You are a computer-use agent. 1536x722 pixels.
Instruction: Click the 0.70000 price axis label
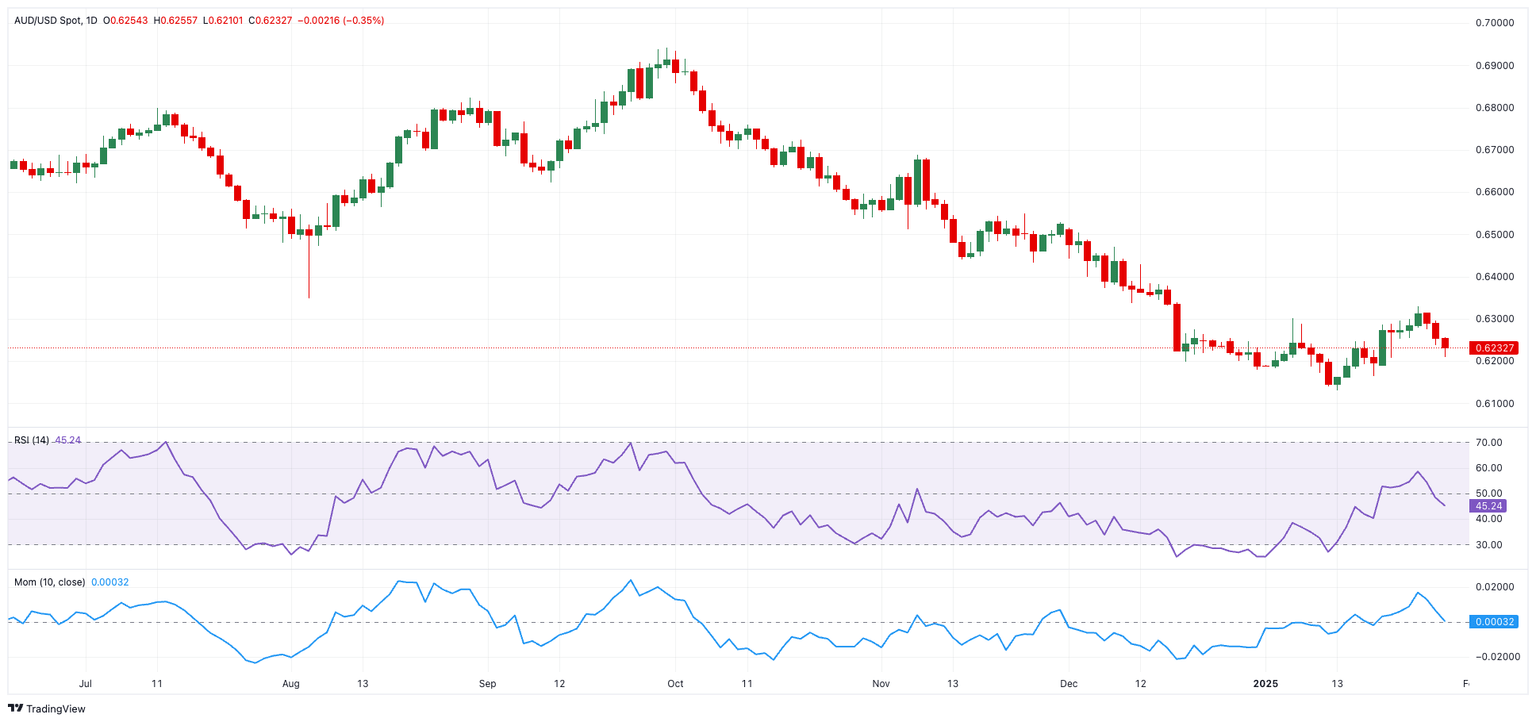click(x=1494, y=23)
